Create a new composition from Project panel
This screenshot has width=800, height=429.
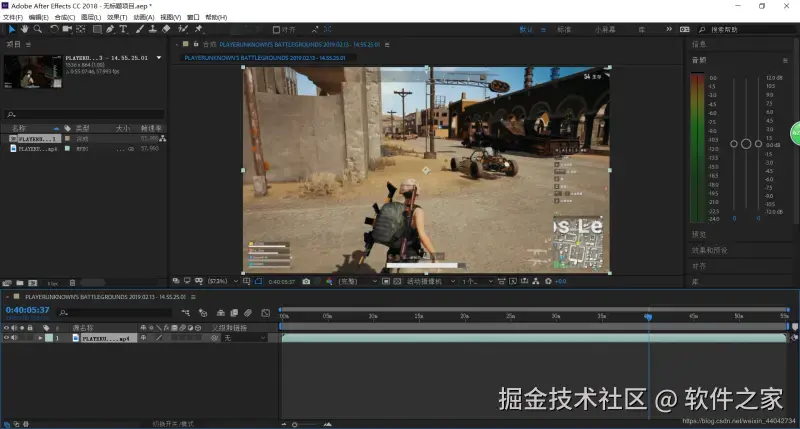(33, 283)
